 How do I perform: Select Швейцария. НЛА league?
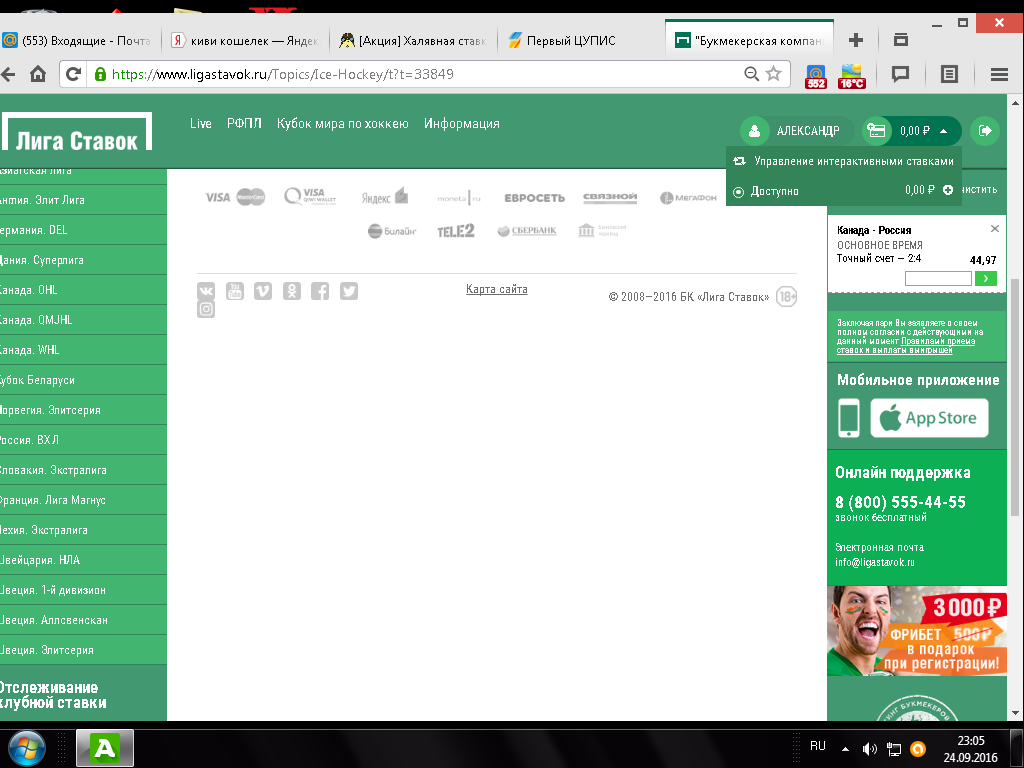(x=83, y=560)
